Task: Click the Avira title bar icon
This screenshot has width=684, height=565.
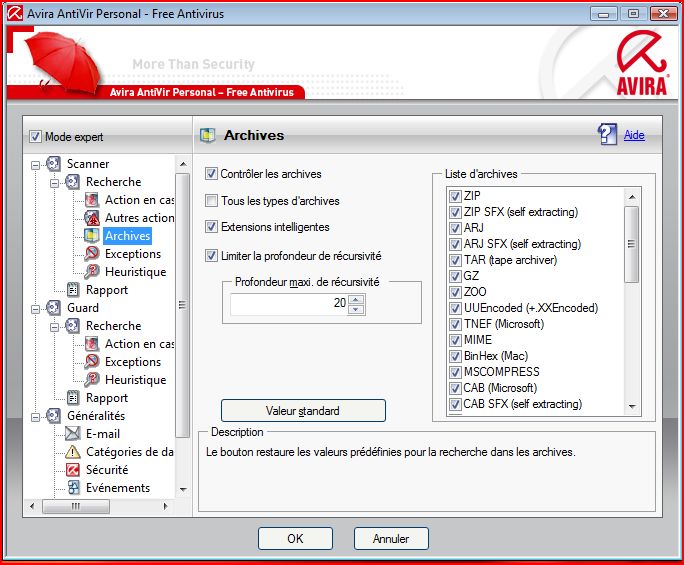Action: (15, 14)
